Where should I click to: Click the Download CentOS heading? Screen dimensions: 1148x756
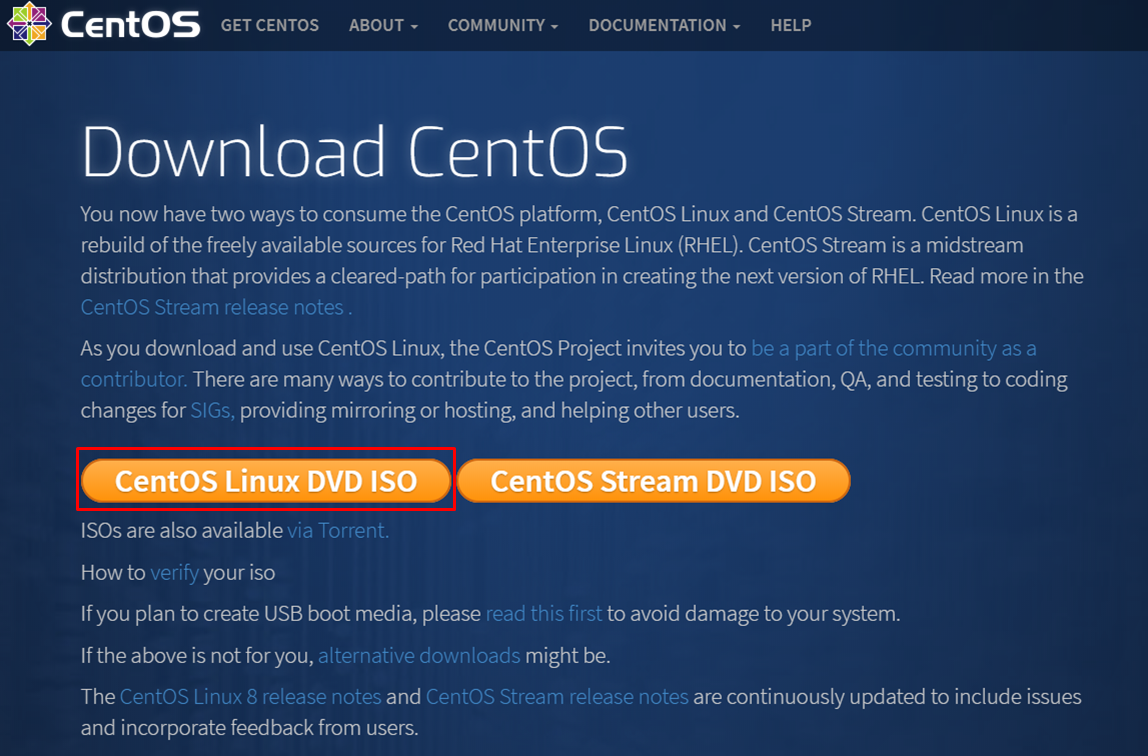tap(354, 152)
